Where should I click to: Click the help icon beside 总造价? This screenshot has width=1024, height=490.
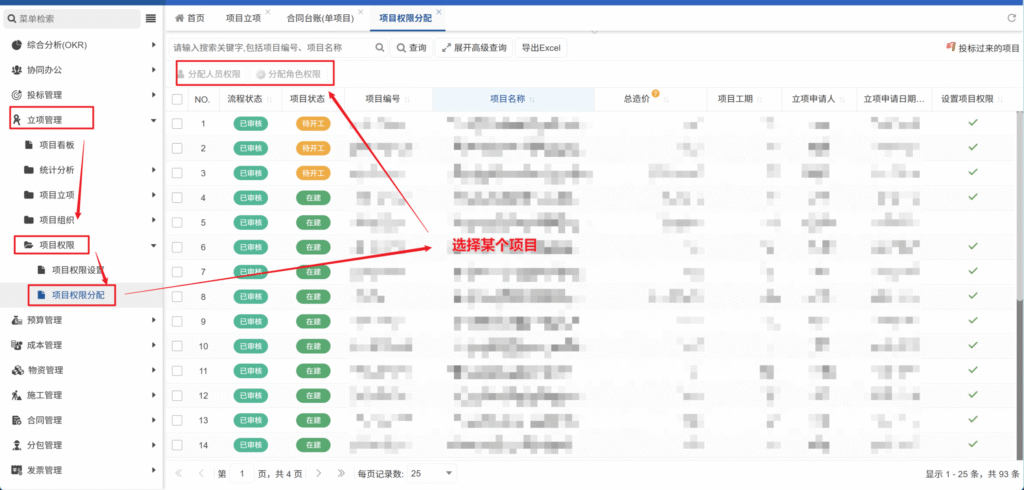point(656,95)
